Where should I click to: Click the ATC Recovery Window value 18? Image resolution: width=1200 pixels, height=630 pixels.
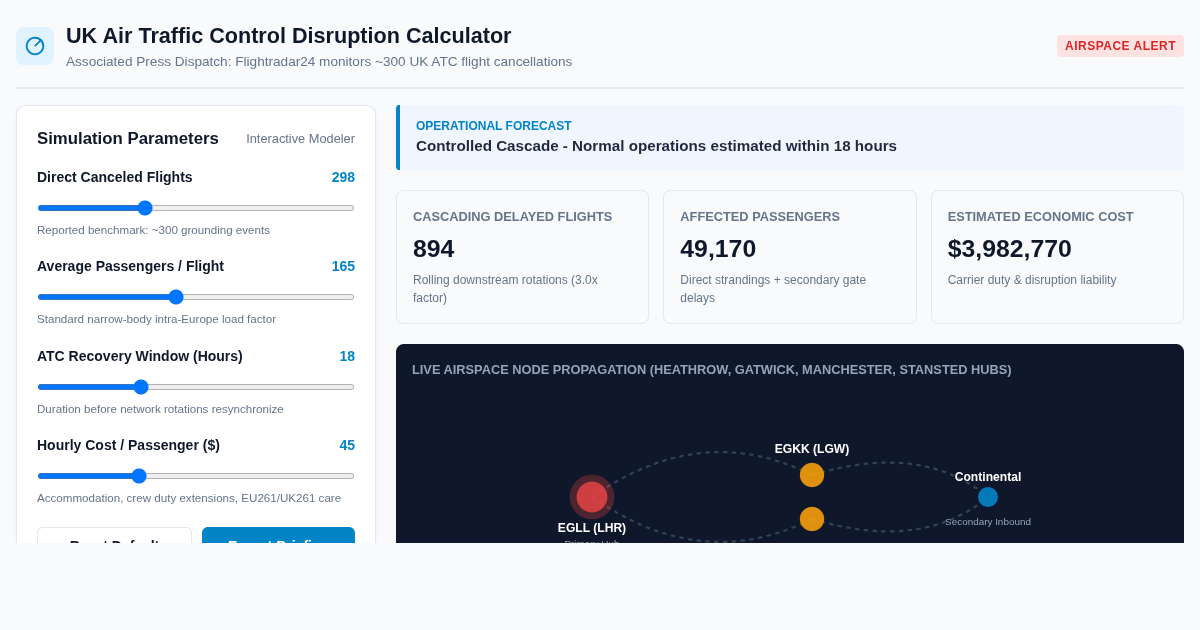[347, 356]
